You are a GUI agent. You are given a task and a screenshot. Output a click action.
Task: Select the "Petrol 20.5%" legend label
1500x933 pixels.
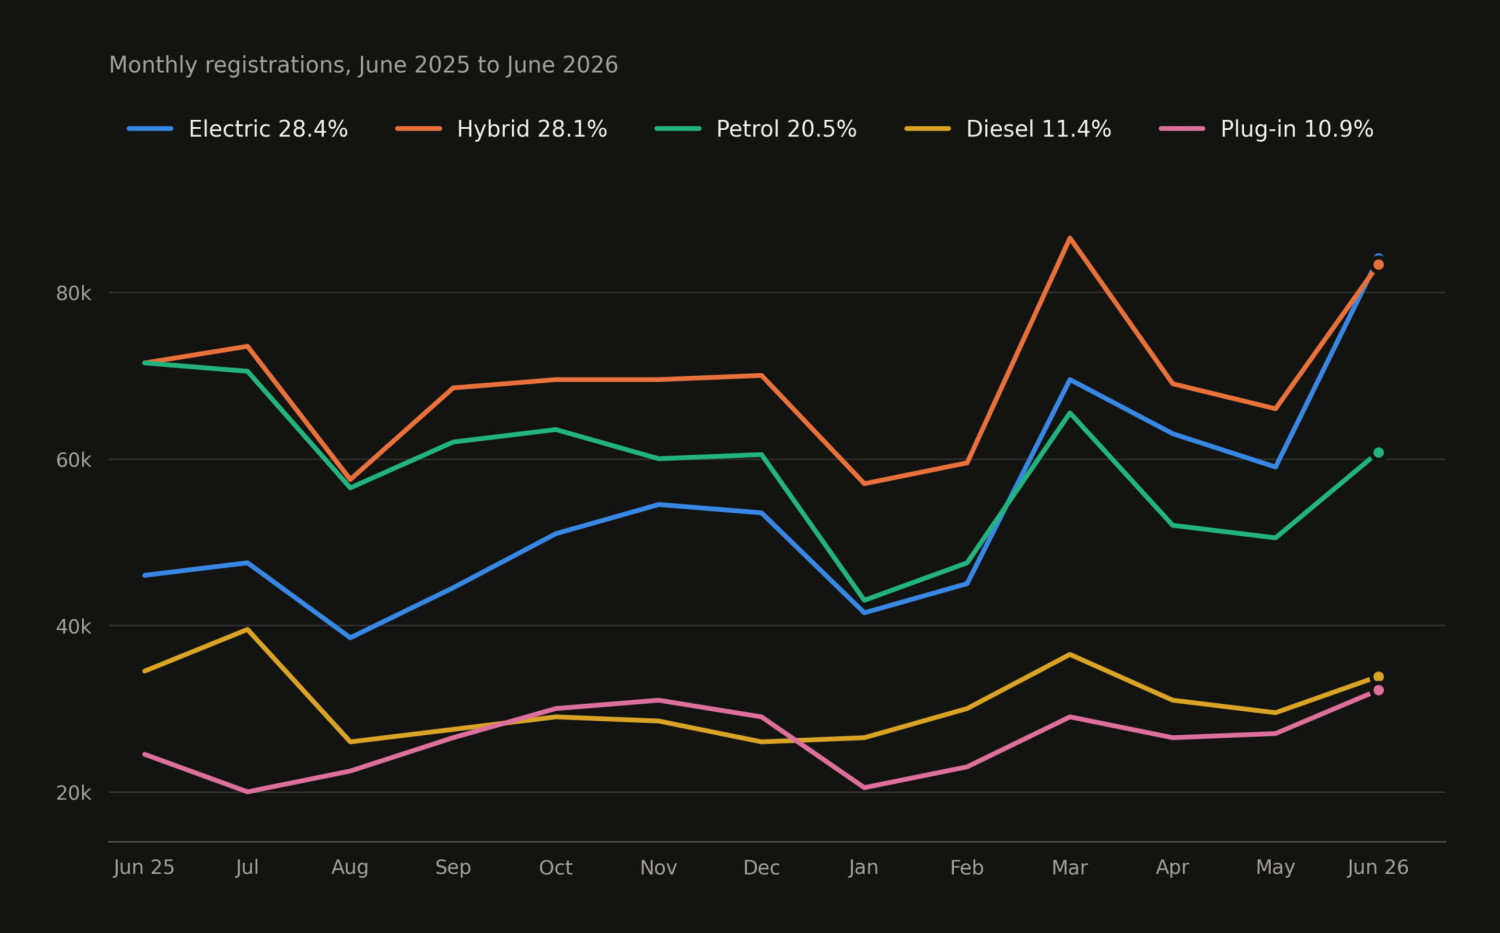pos(786,129)
